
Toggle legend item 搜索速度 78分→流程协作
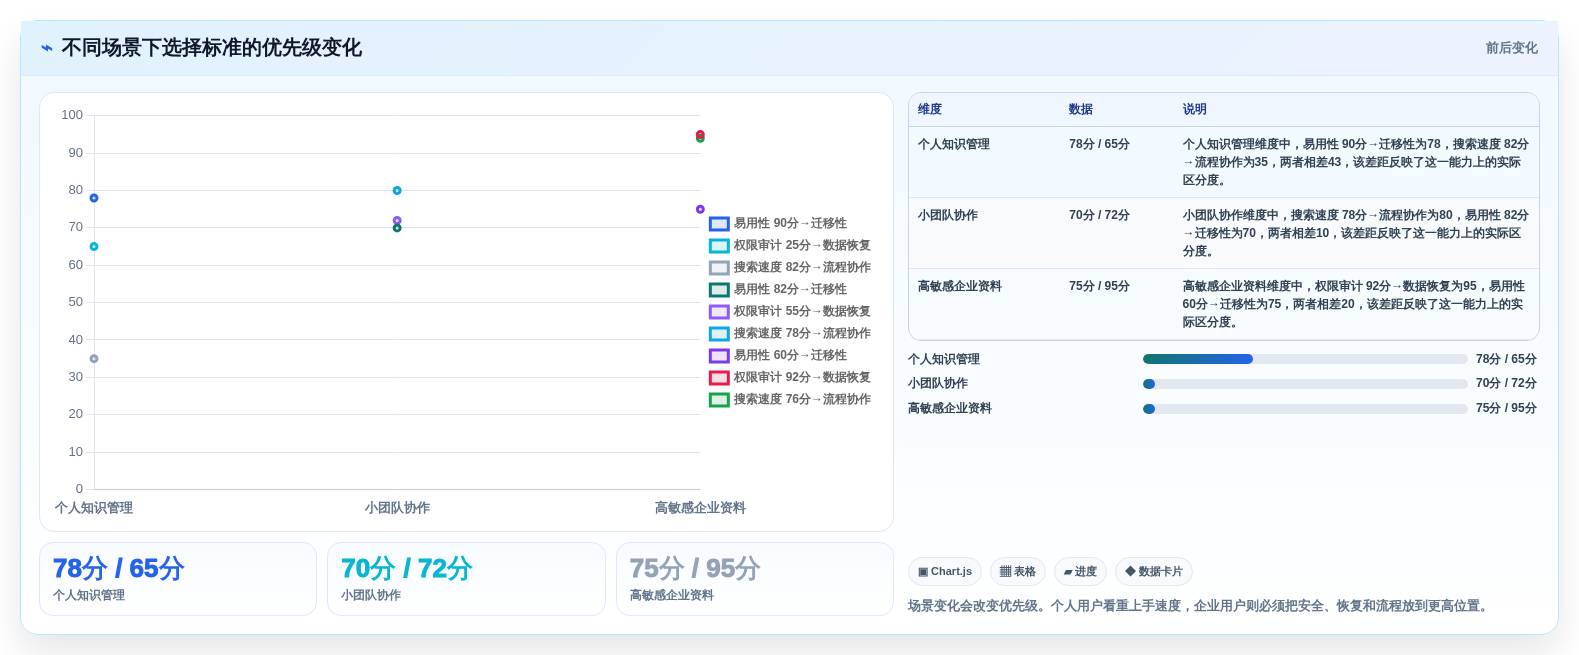pos(790,333)
